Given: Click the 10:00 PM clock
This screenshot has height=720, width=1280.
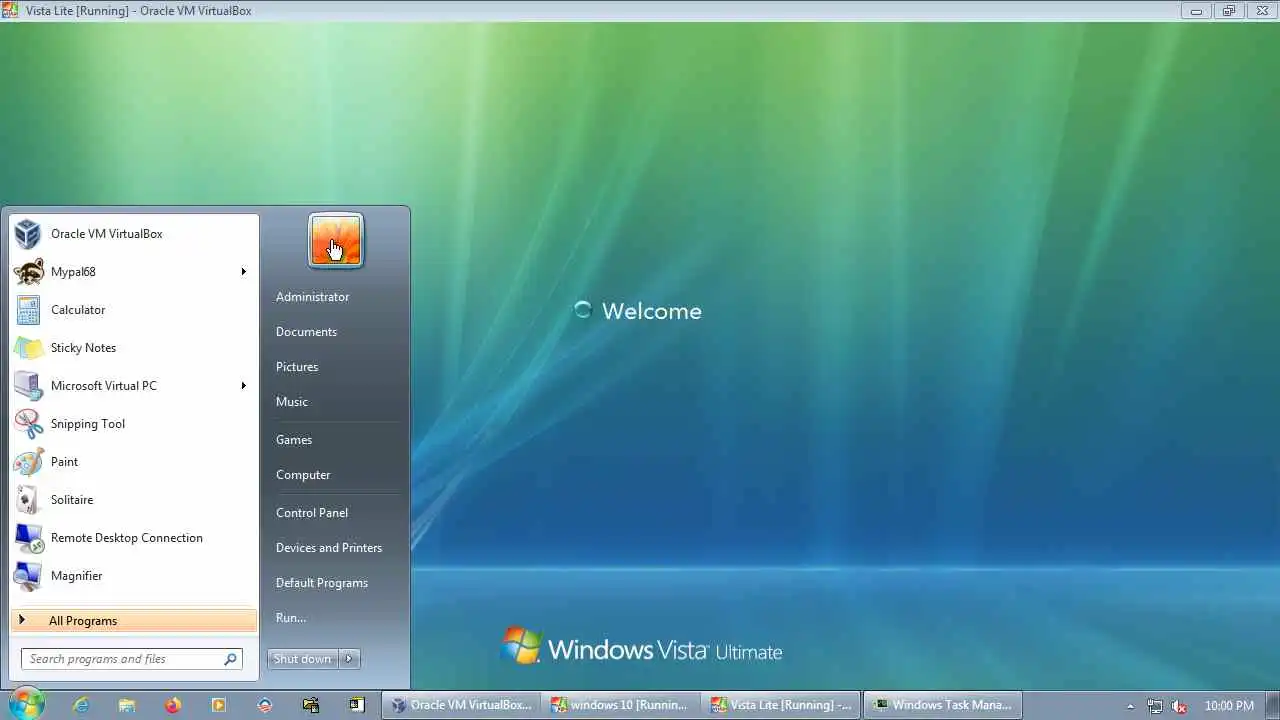Looking at the screenshot, I should point(1229,706).
